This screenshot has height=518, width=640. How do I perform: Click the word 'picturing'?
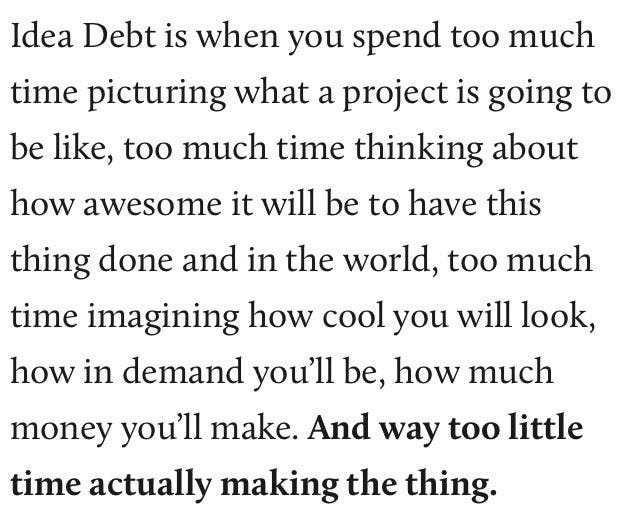pos(157,93)
